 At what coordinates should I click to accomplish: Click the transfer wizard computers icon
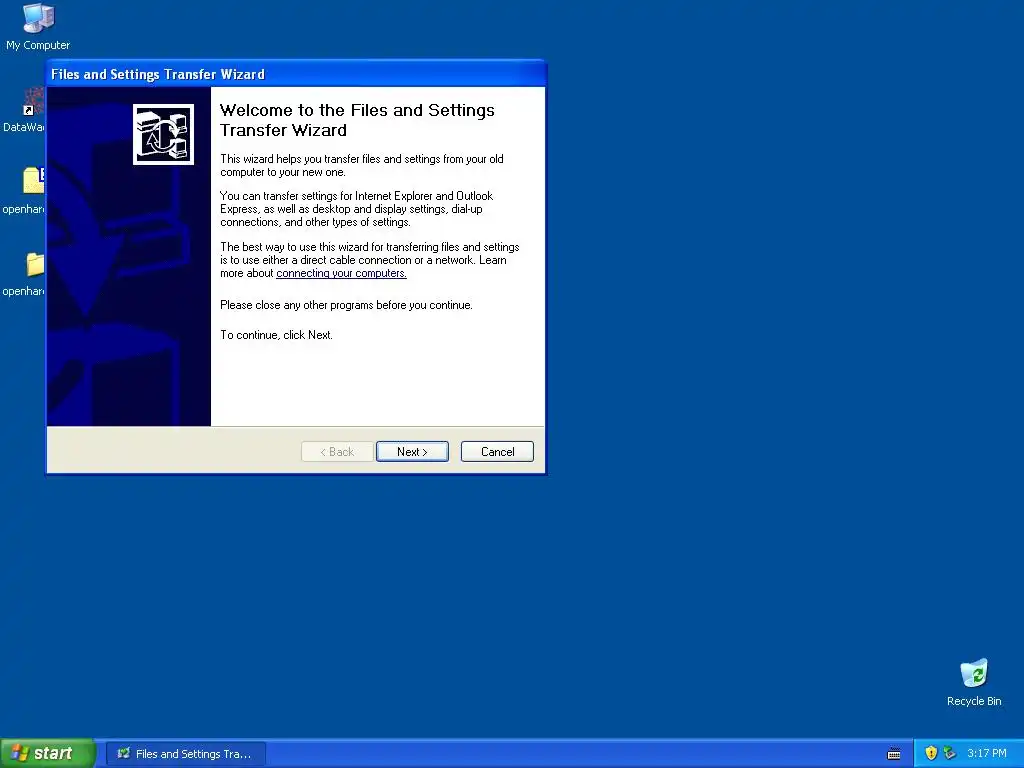click(x=163, y=135)
